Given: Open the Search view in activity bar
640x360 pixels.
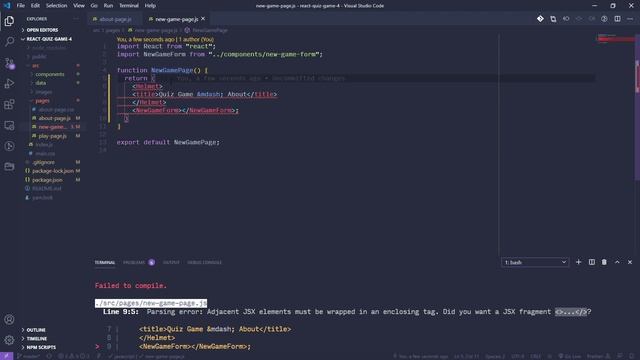Looking at the screenshot, I should 9,42.
